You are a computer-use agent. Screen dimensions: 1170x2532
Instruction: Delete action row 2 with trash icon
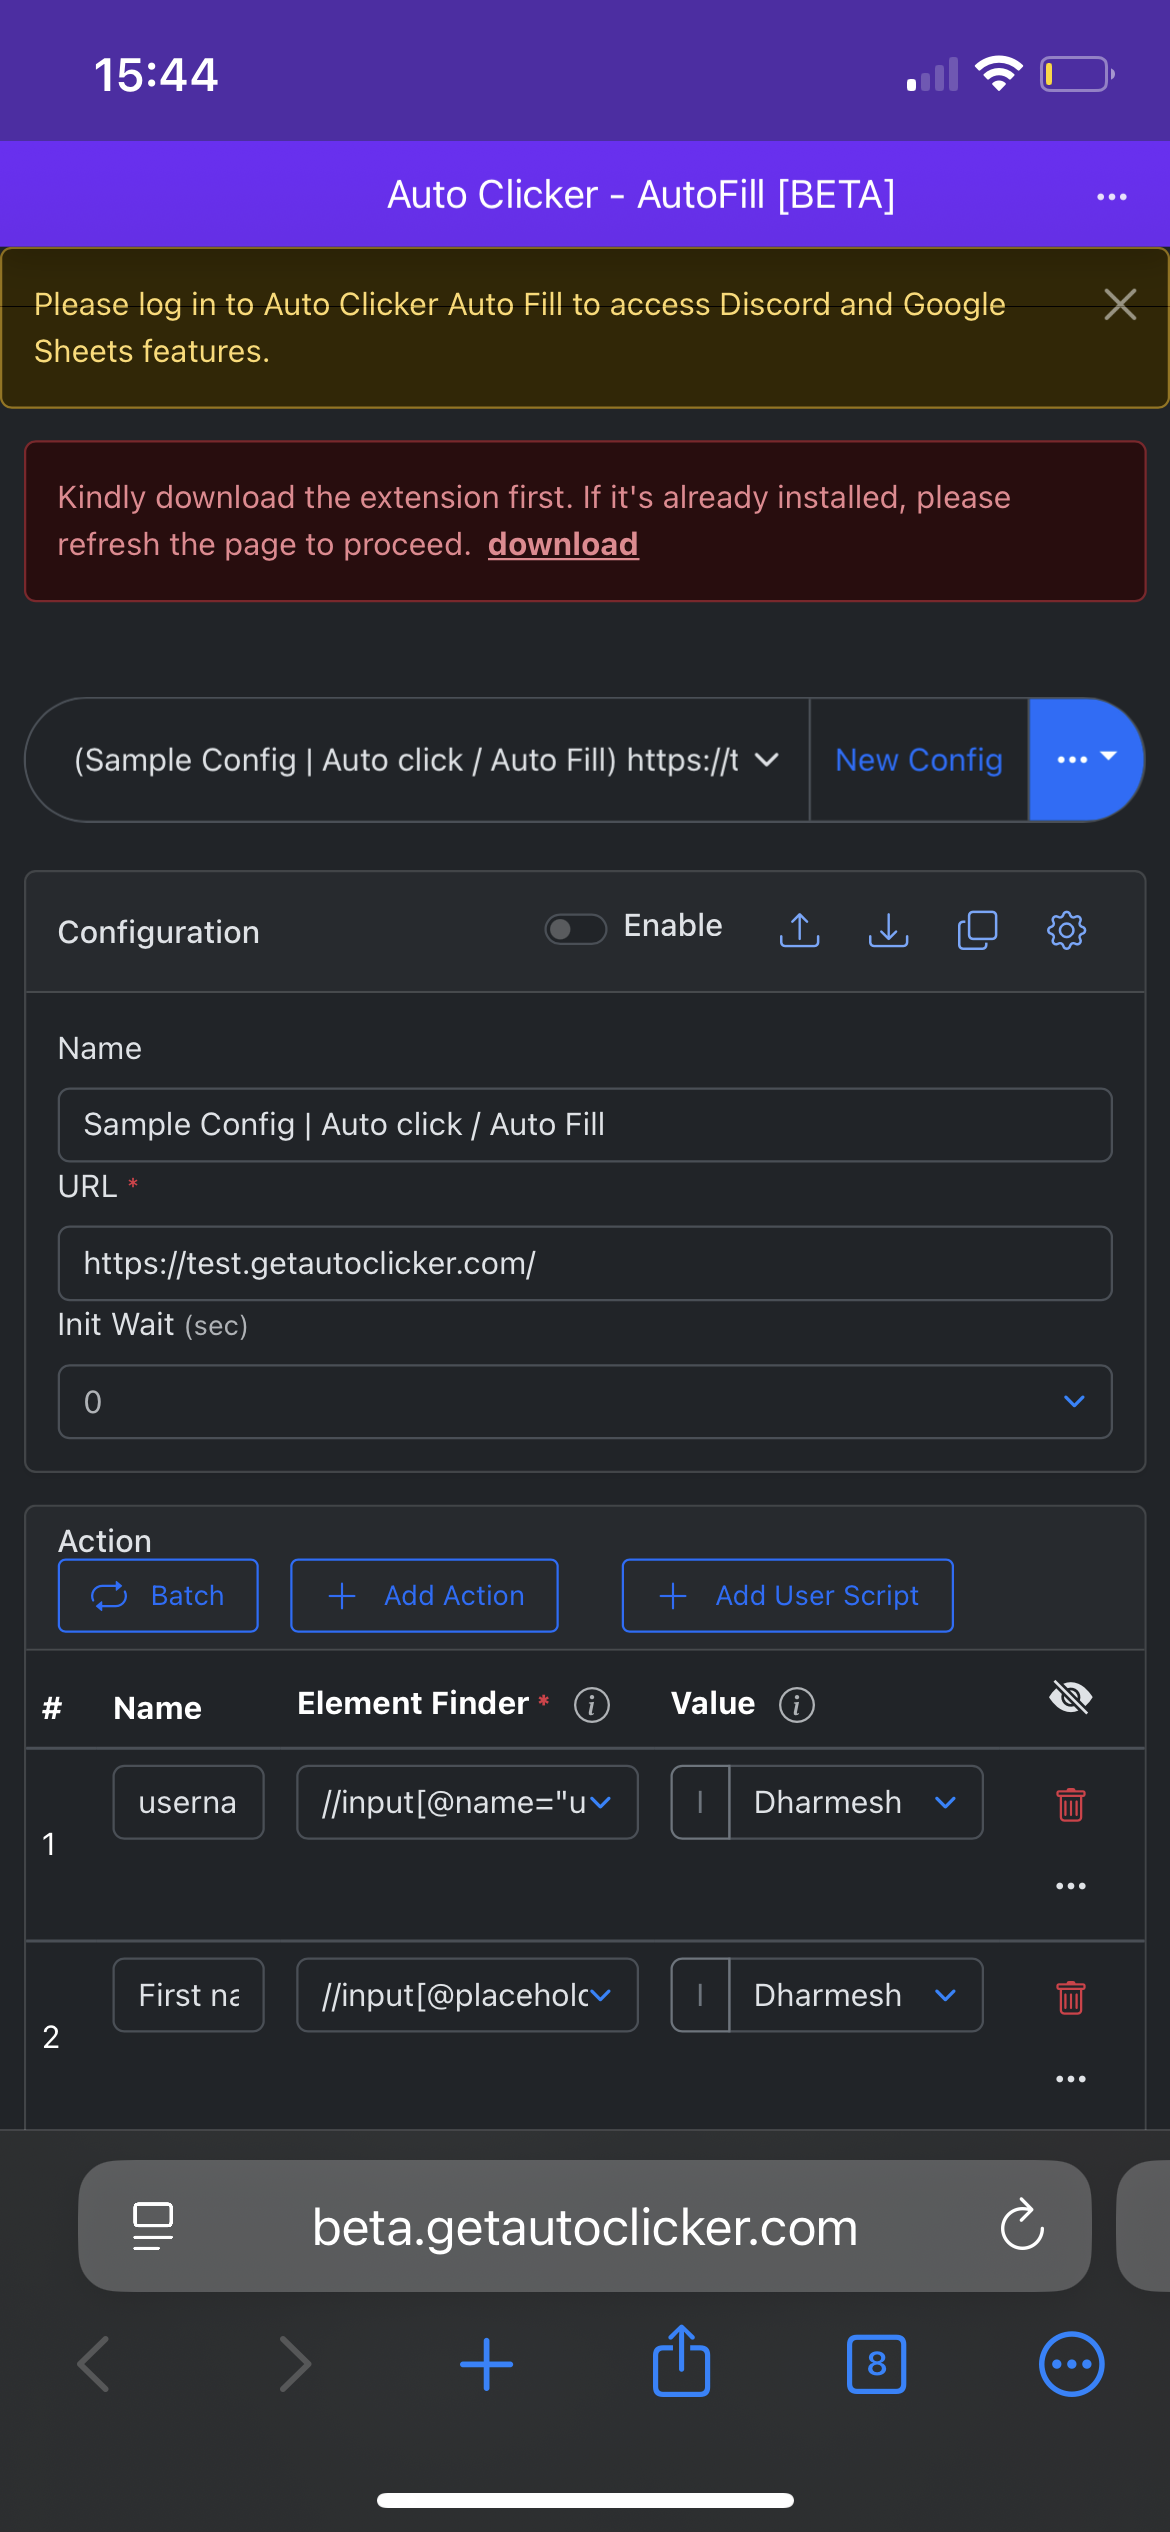click(1070, 1997)
